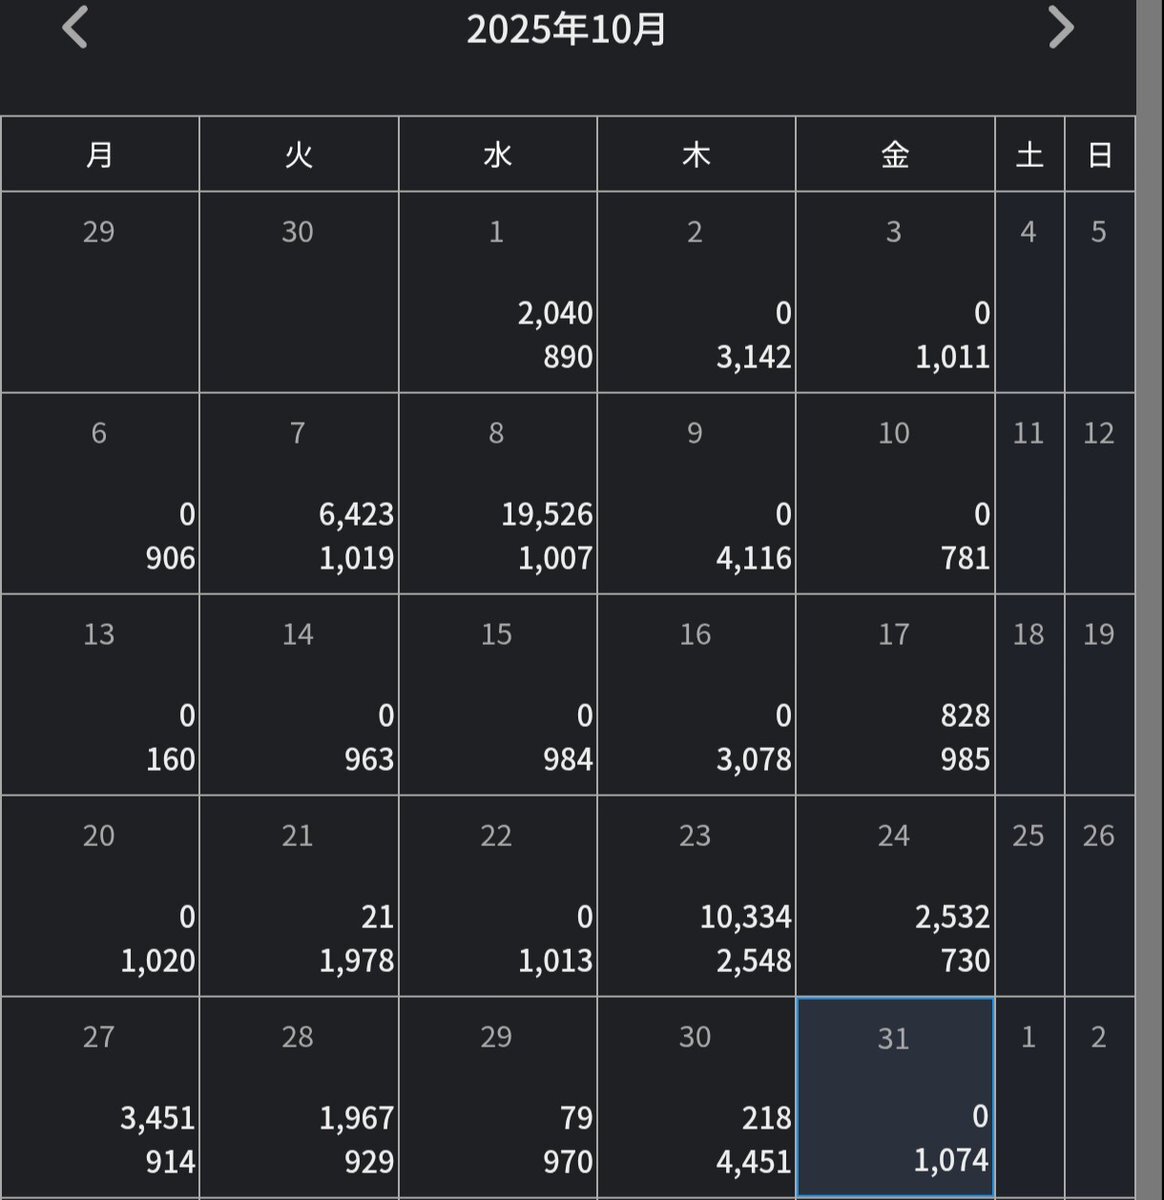This screenshot has height=1200, width=1164.
Task: Select November 1 cell in last row
Action: click(x=1029, y=1097)
